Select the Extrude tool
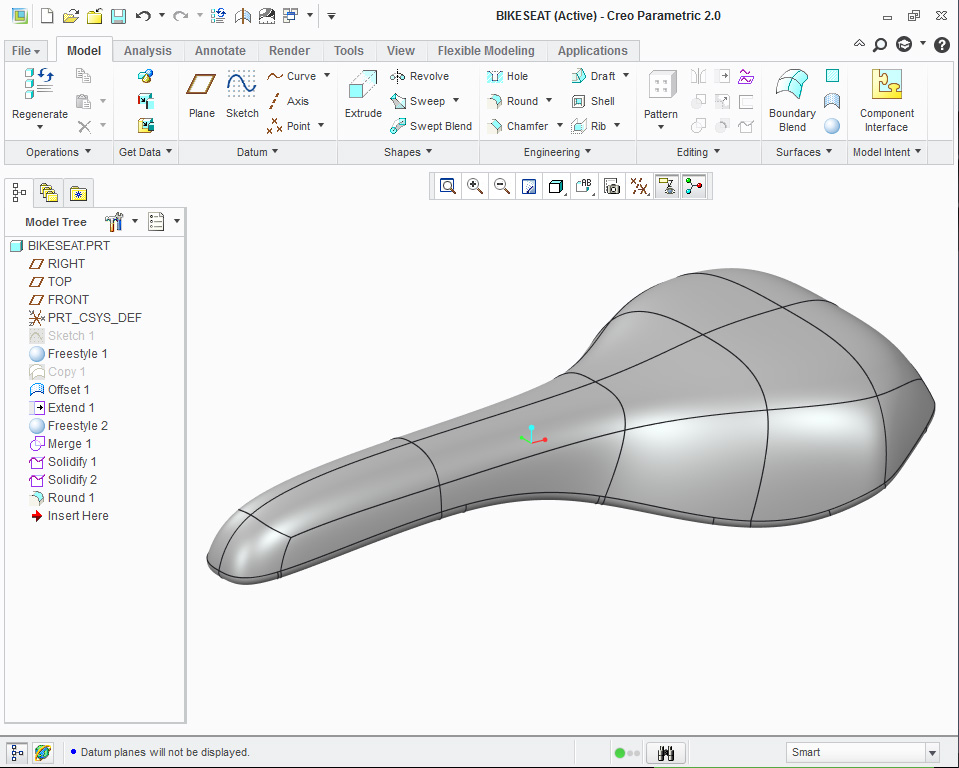The height and width of the screenshot is (768, 959). coord(363,95)
